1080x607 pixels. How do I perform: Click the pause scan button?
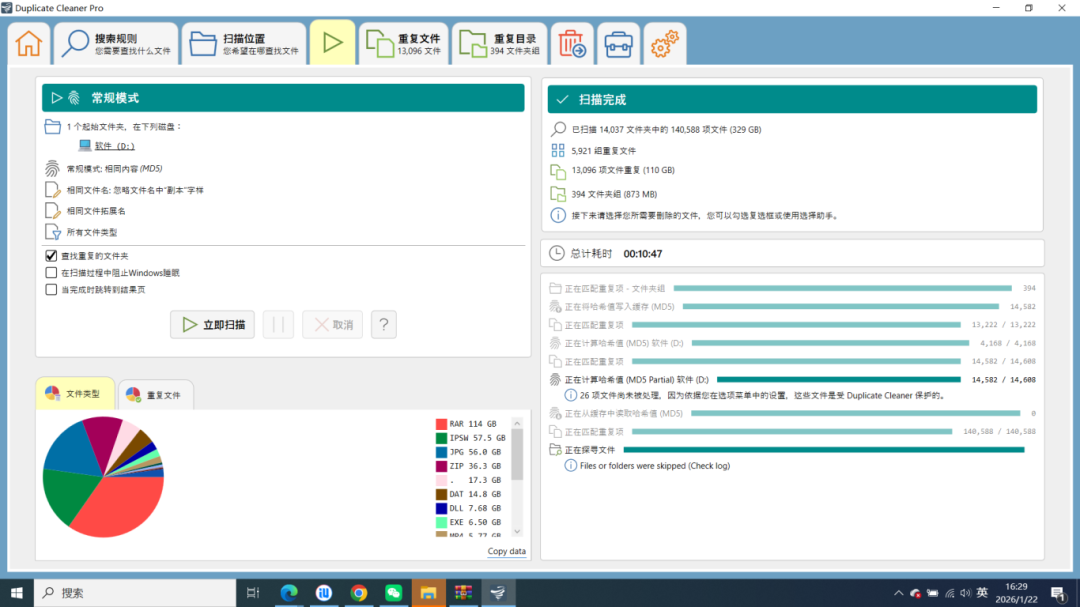pyautogui.click(x=278, y=325)
